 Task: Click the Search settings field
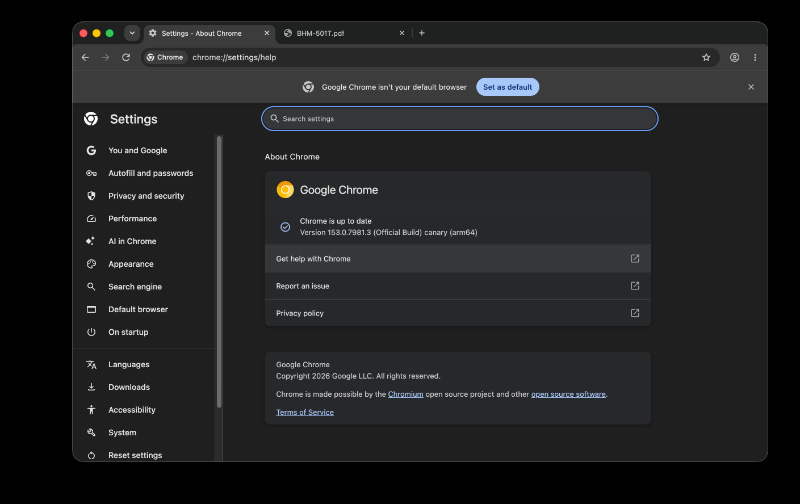(x=460, y=119)
